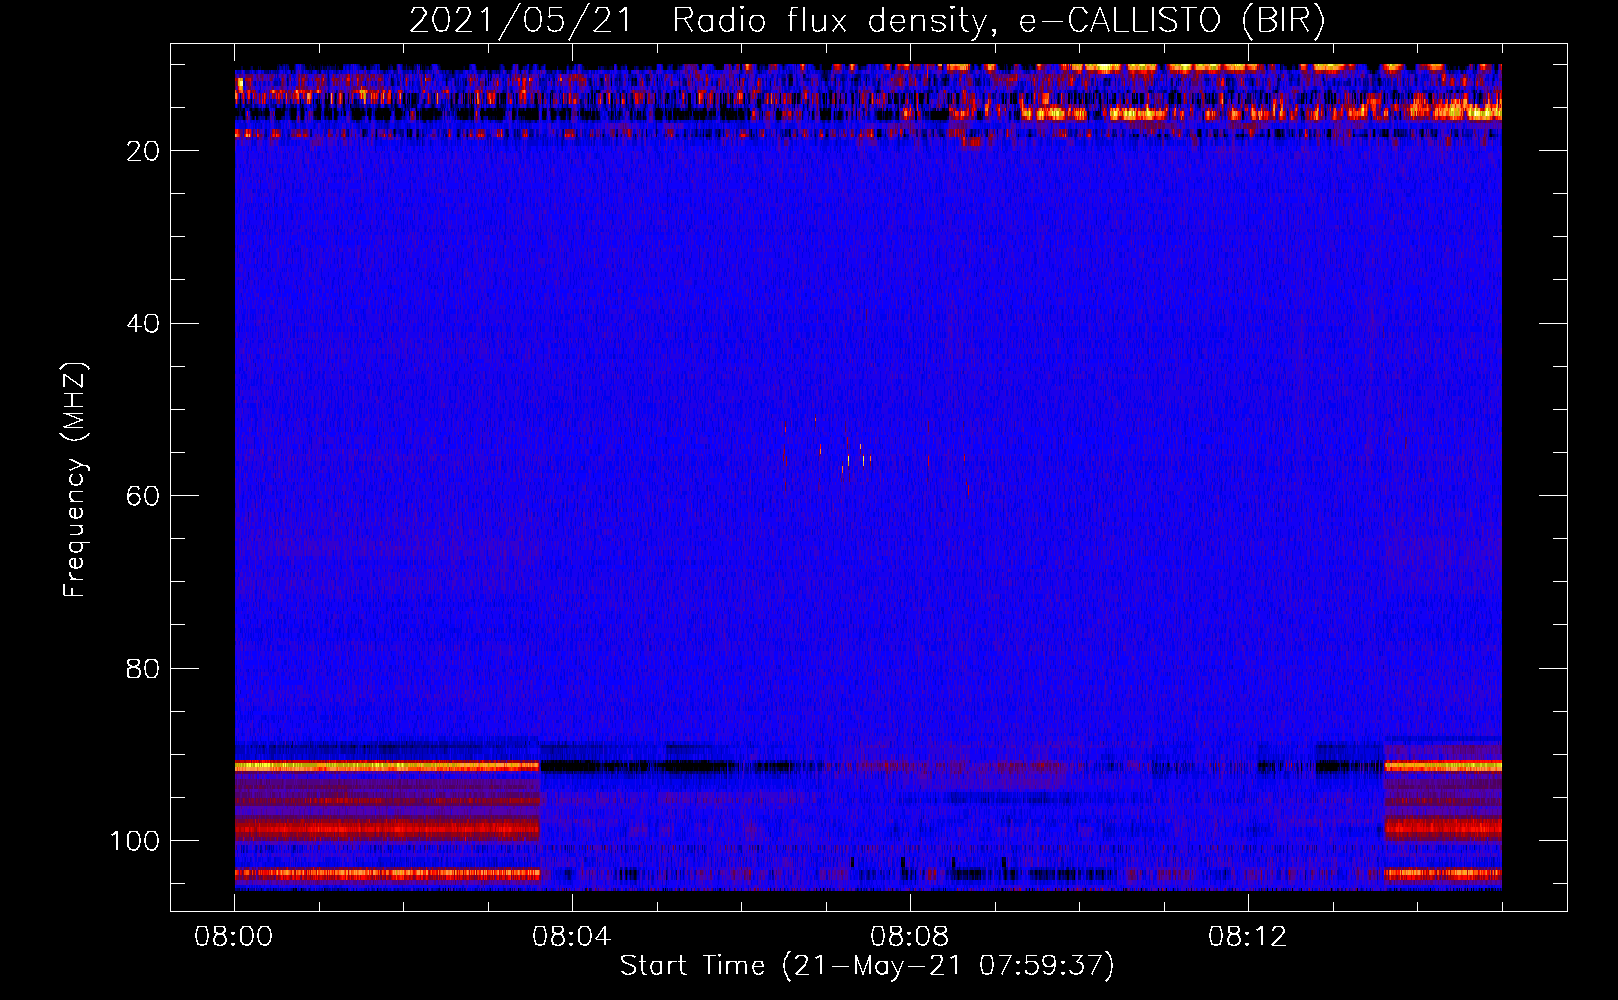
Task: Click the 08:08 time tick label
Action: (910, 937)
